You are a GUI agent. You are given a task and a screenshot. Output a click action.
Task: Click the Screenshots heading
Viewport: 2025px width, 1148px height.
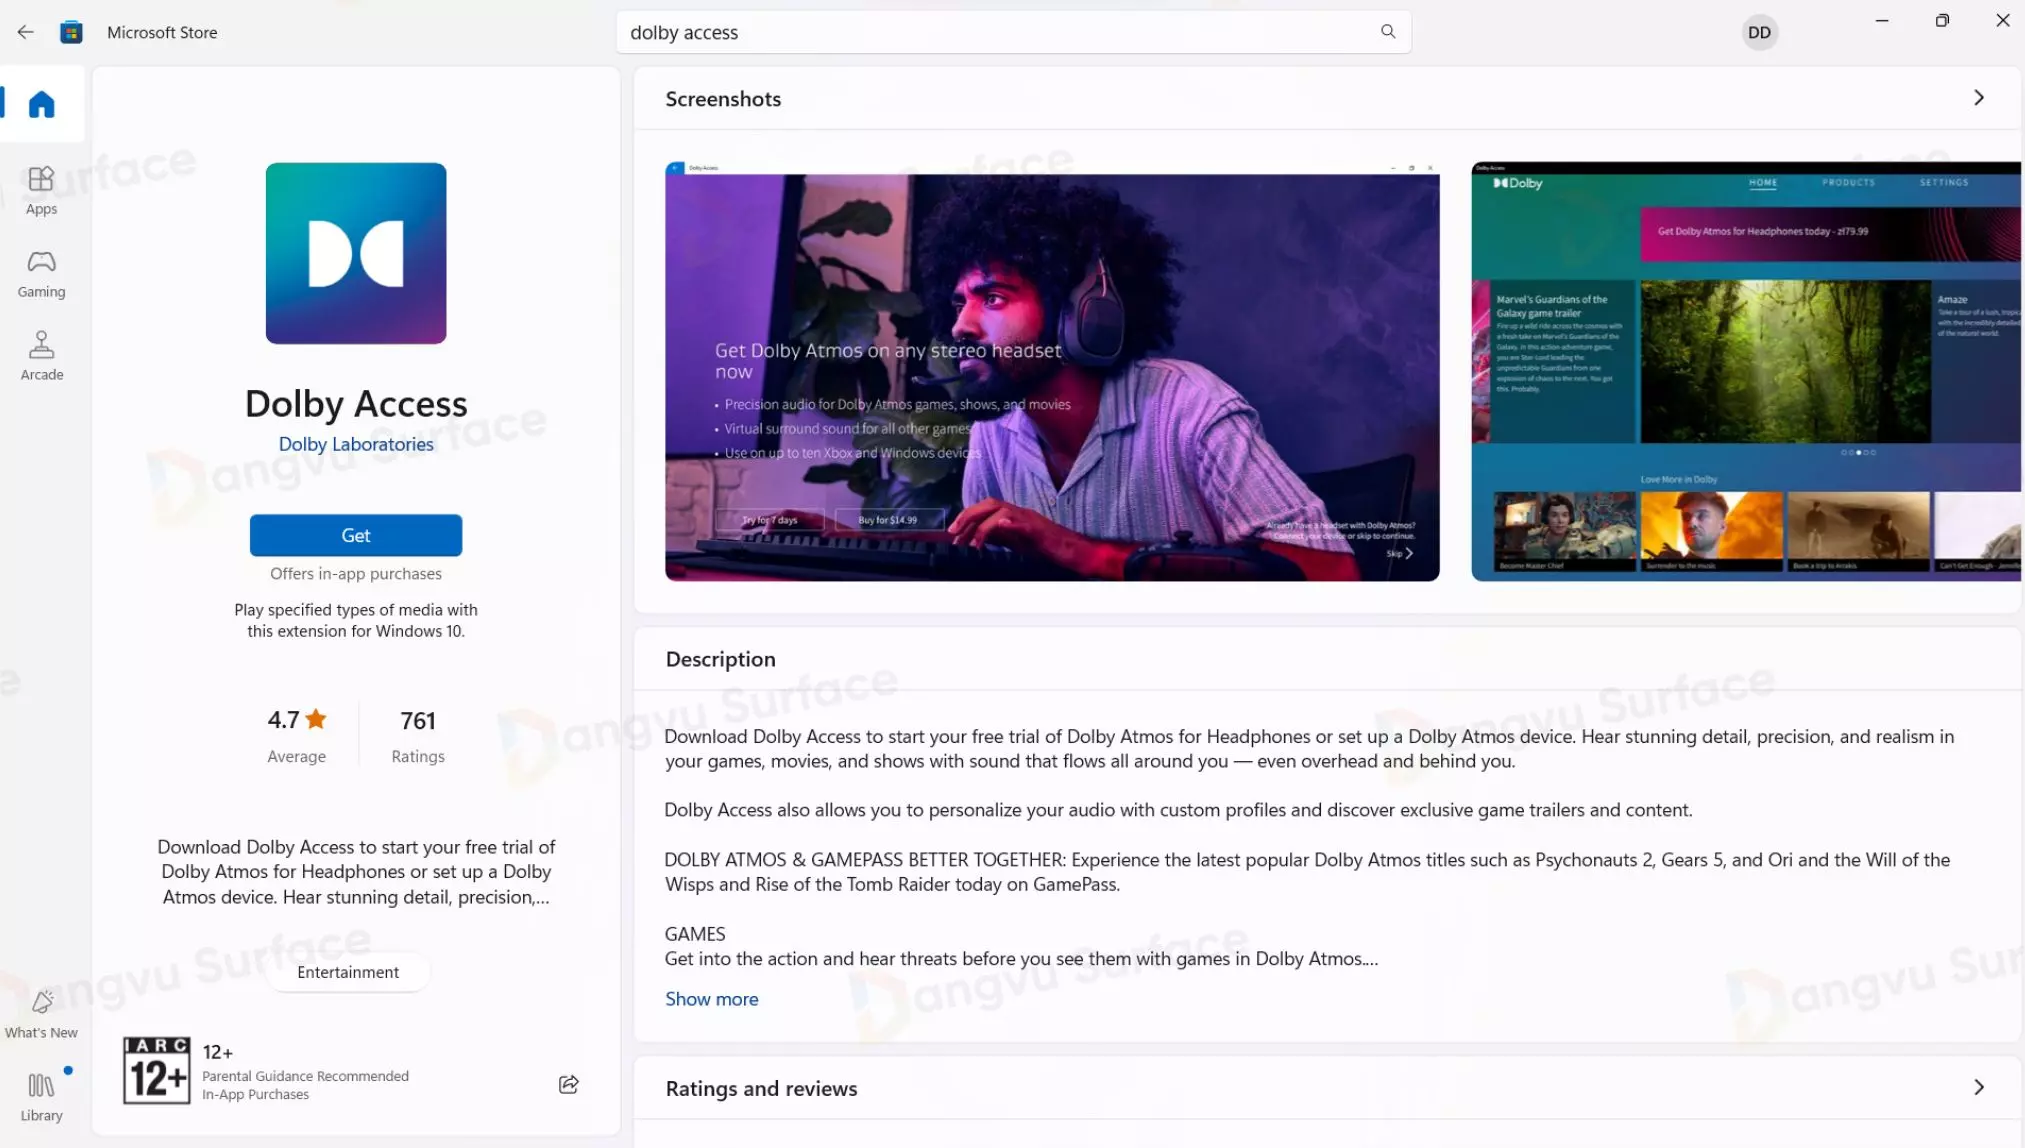click(x=723, y=99)
